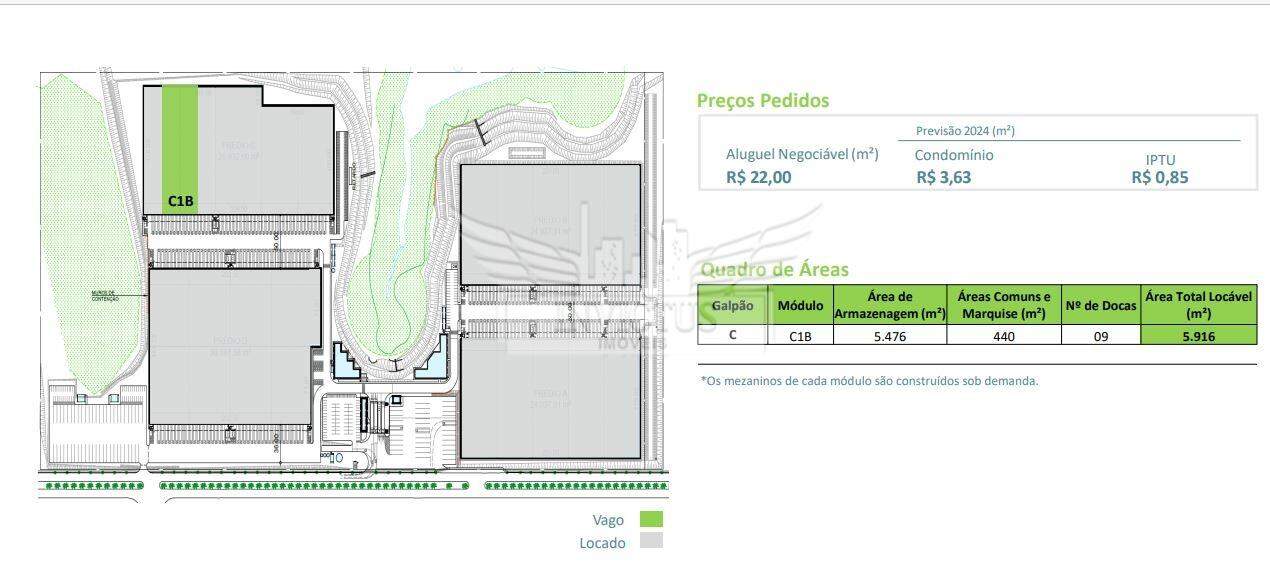Viewport: 1270px width, 563px height.
Task: Select the green C1B module on site plan
Action: [x=180, y=148]
